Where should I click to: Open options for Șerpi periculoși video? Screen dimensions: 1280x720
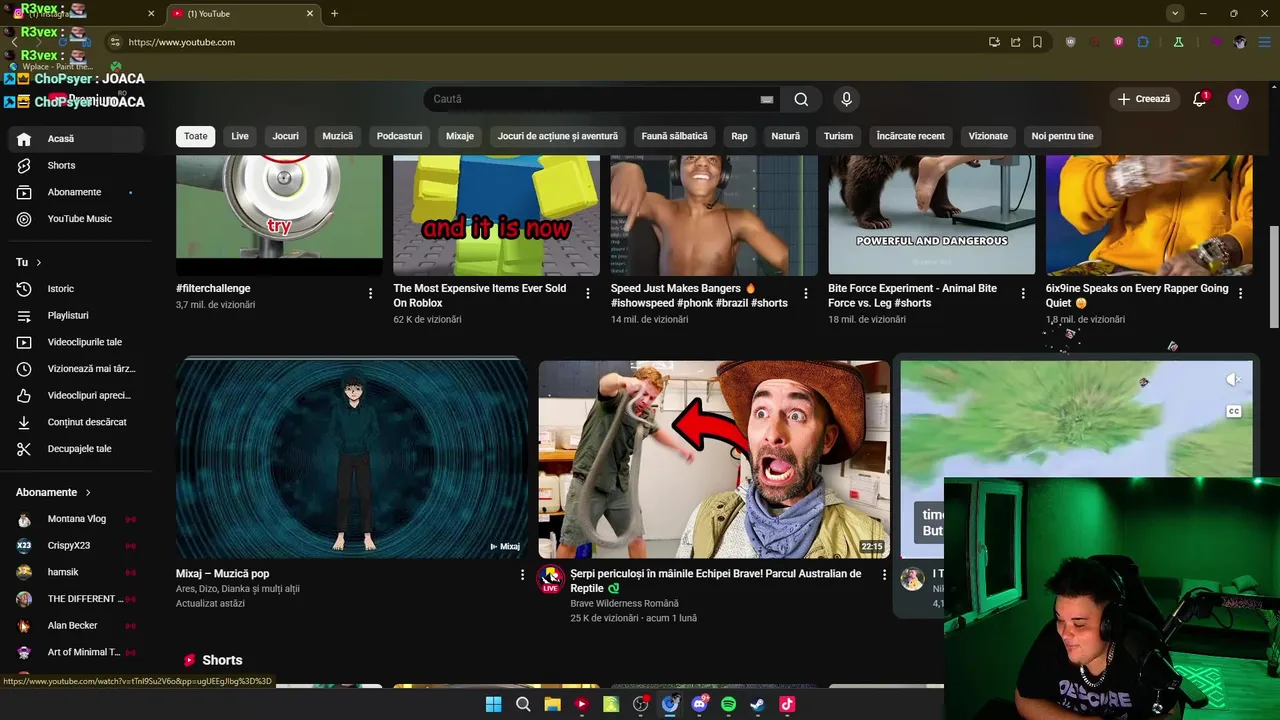884,575
